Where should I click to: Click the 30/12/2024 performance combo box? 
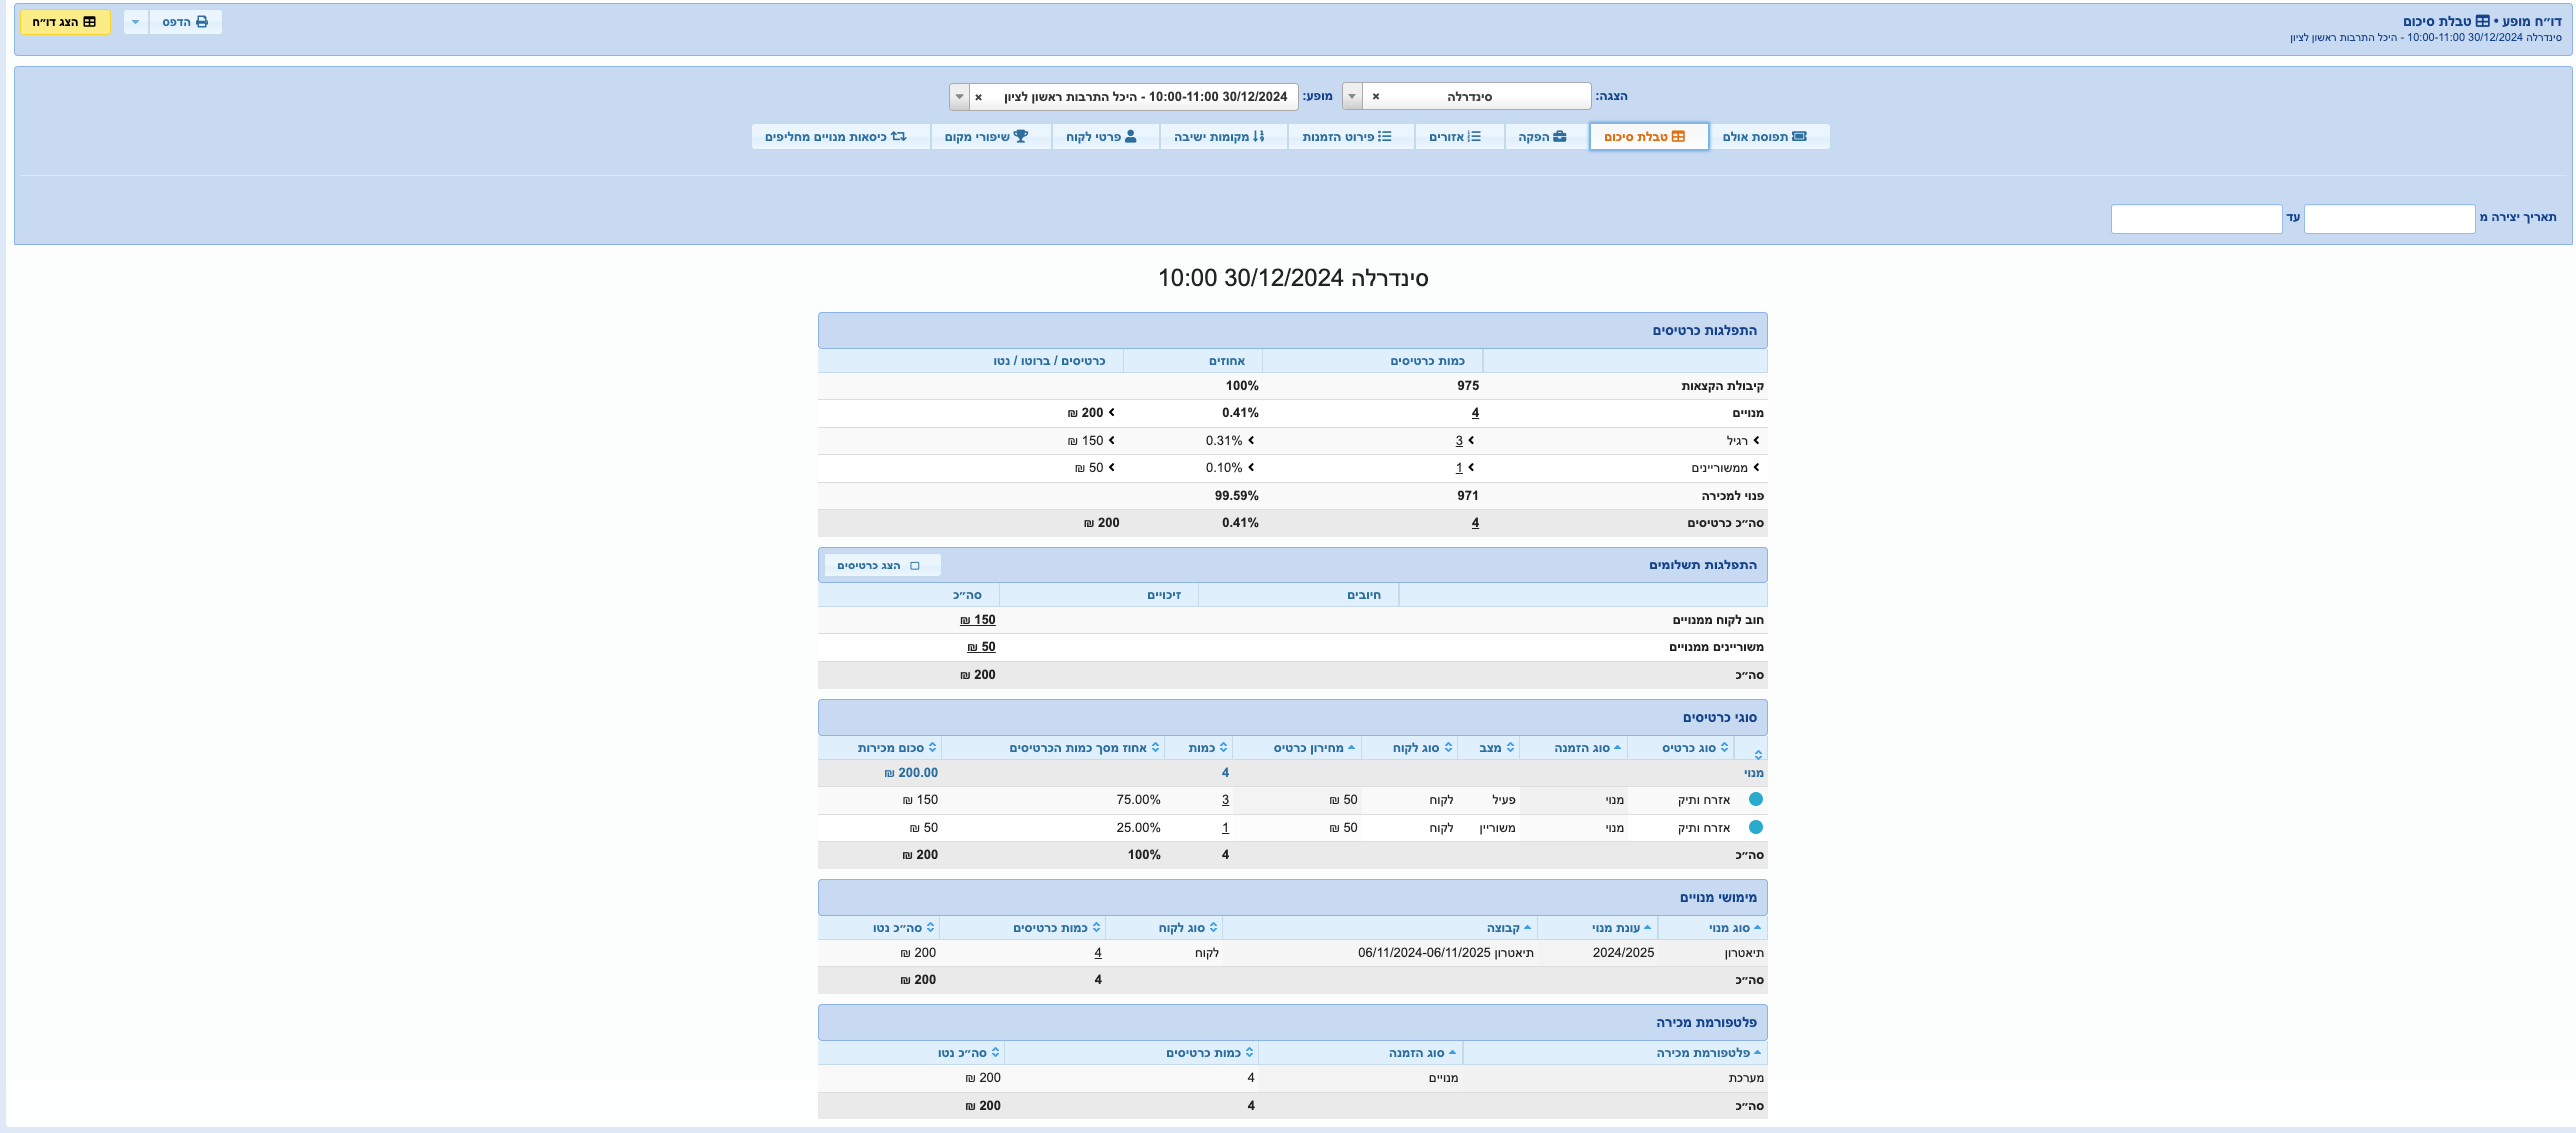pyautogui.click(x=1124, y=97)
